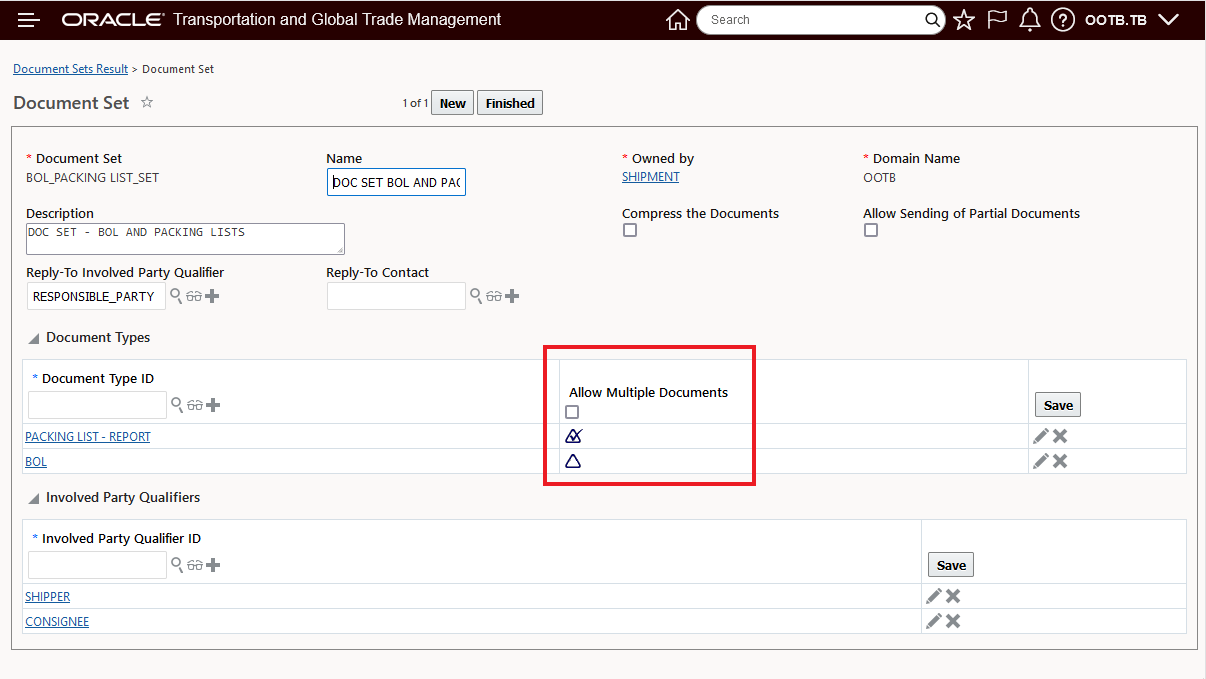Enable Compress the Documents checkbox
1206x679 pixels.
click(x=629, y=230)
